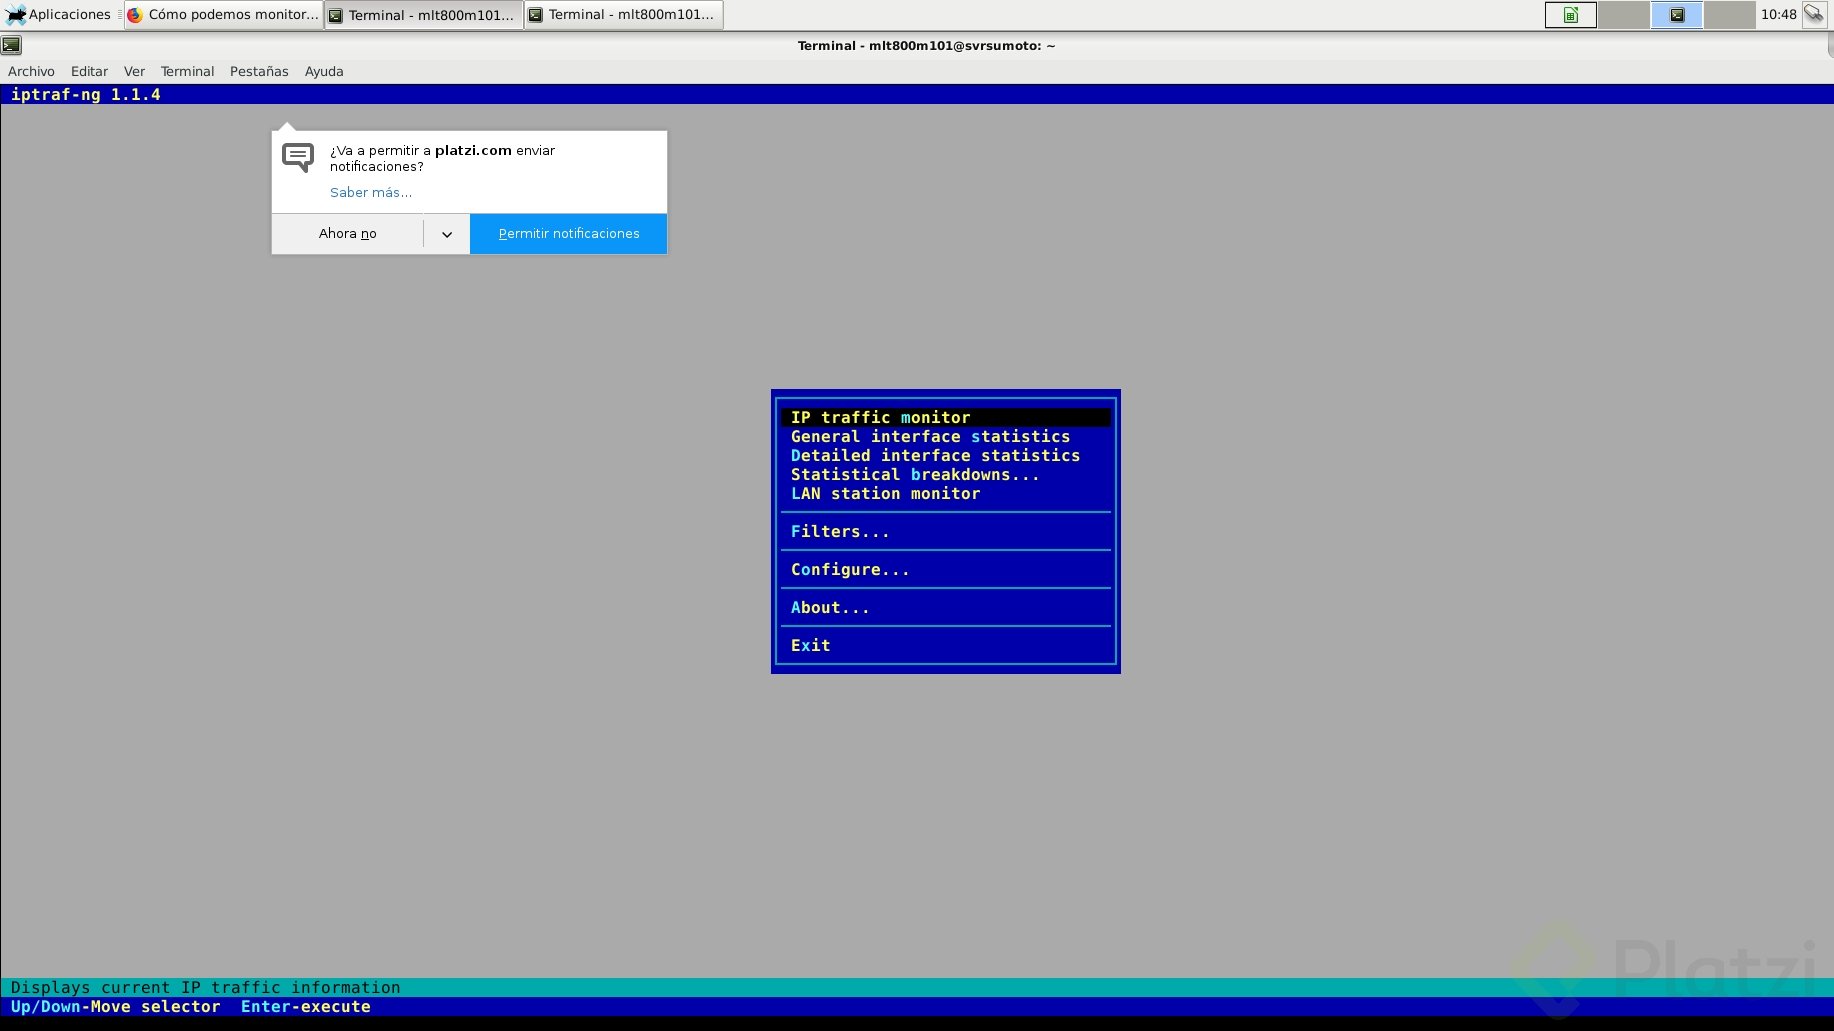Switch to the fourth empty workspace
The height and width of the screenshot is (1031, 1834).
point(1730,15)
